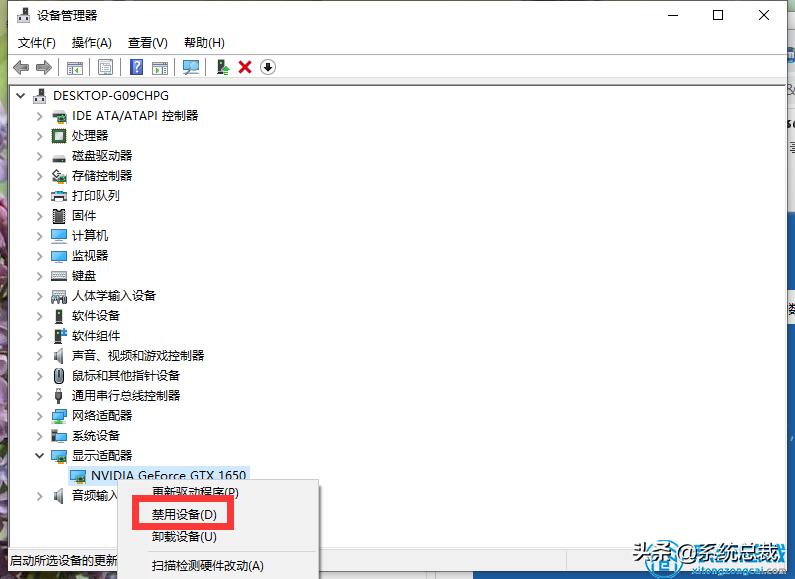Choose 更新驱动程序(P) from context menu

coord(195,491)
